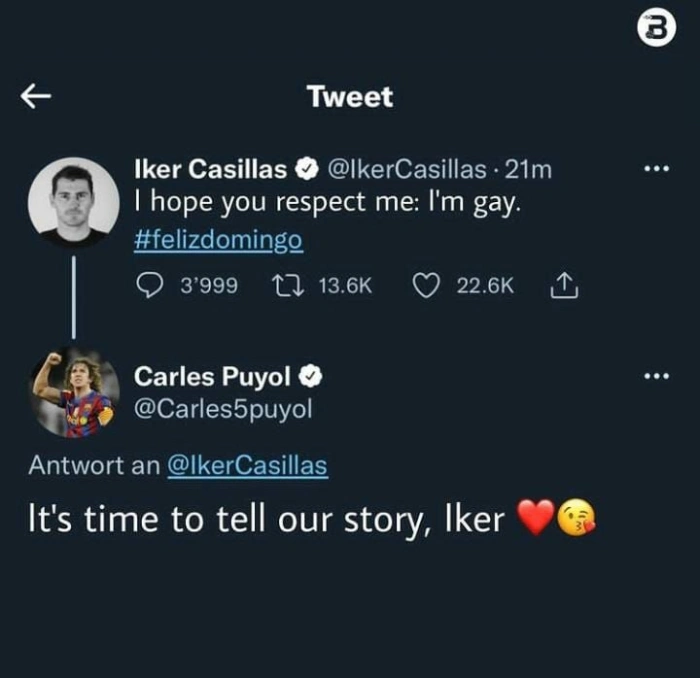Open the #felizdomingo hashtag link
The height and width of the screenshot is (678, 700).
217,241
